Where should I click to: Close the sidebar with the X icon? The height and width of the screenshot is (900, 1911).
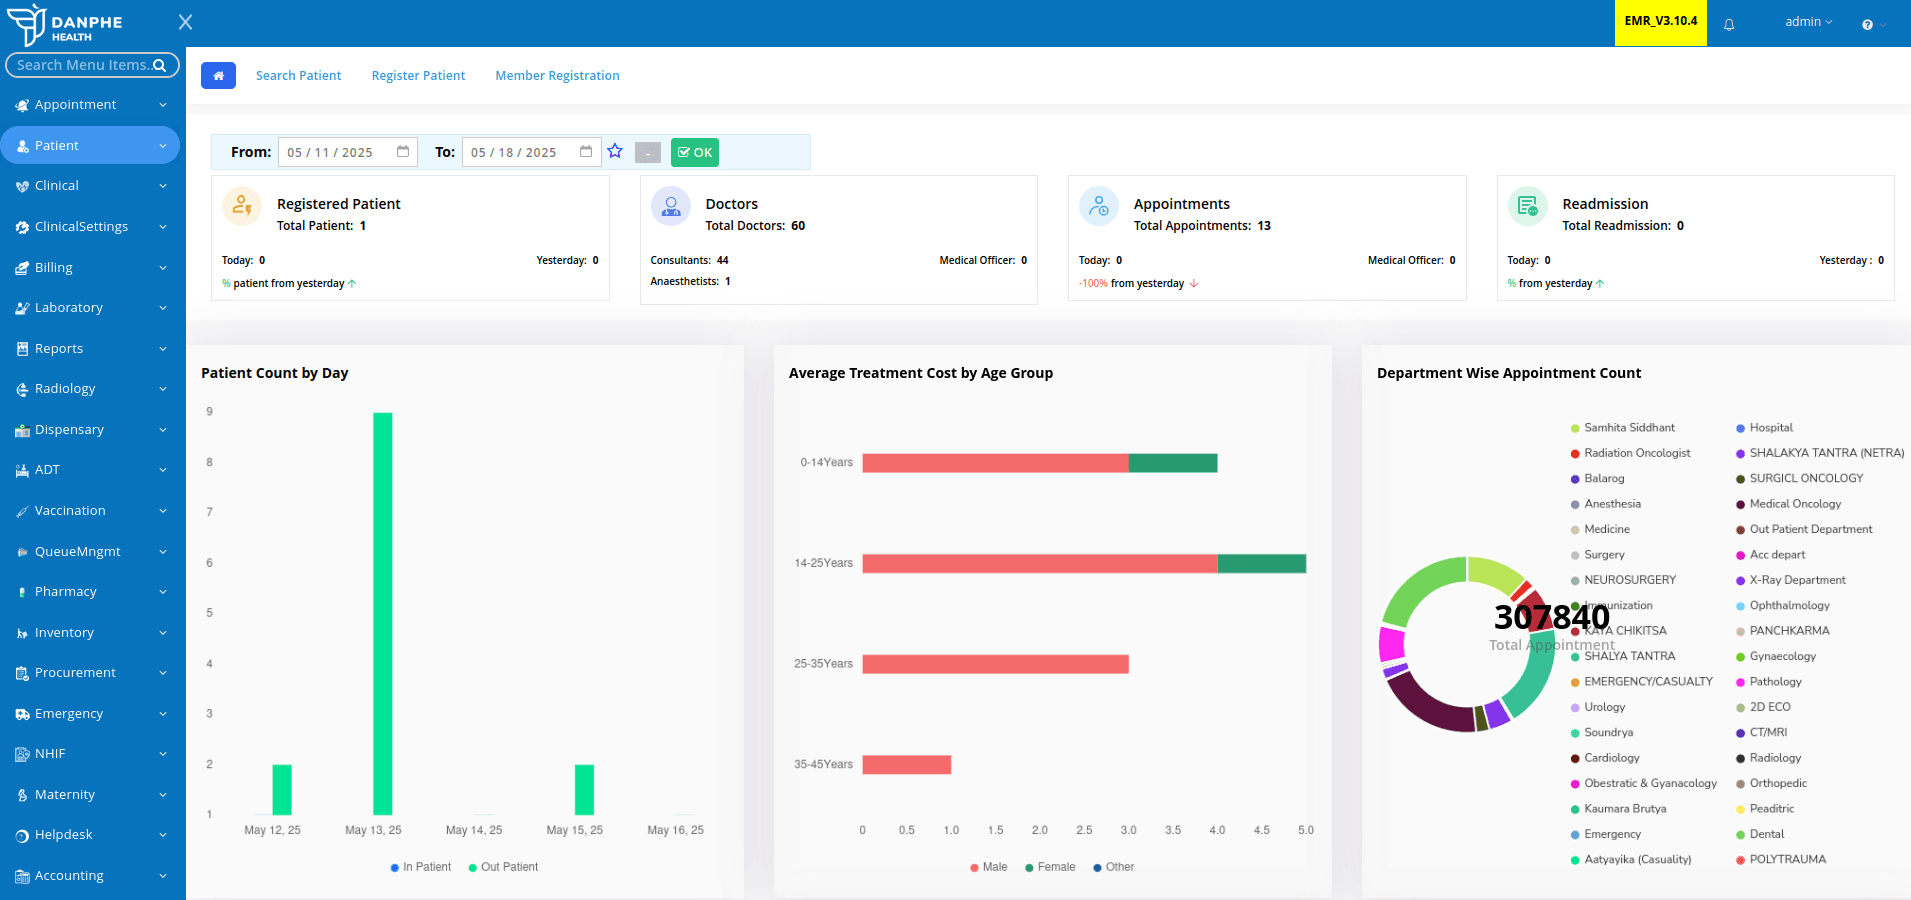coord(185,22)
